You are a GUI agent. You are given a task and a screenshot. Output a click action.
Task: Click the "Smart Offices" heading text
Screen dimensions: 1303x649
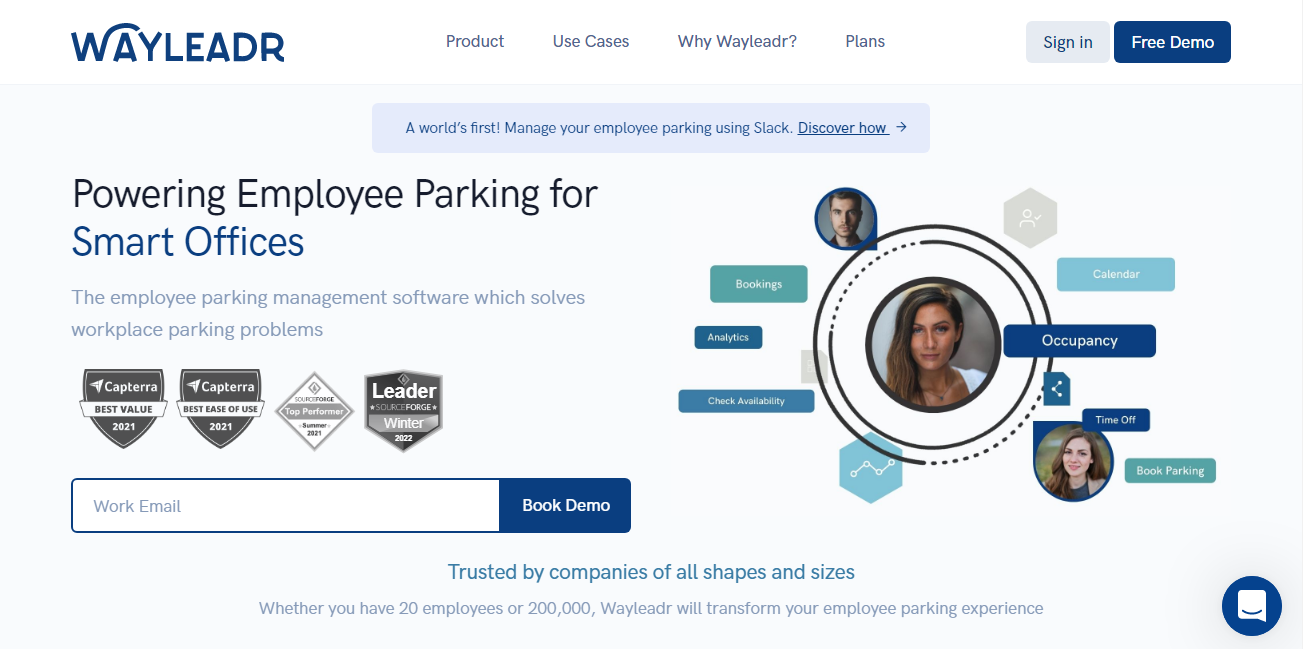(188, 242)
